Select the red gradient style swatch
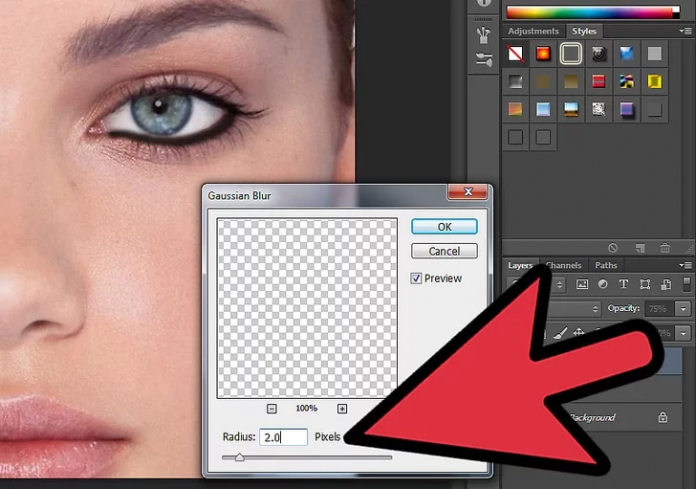Screen dimensions: 696x489 tap(598, 82)
